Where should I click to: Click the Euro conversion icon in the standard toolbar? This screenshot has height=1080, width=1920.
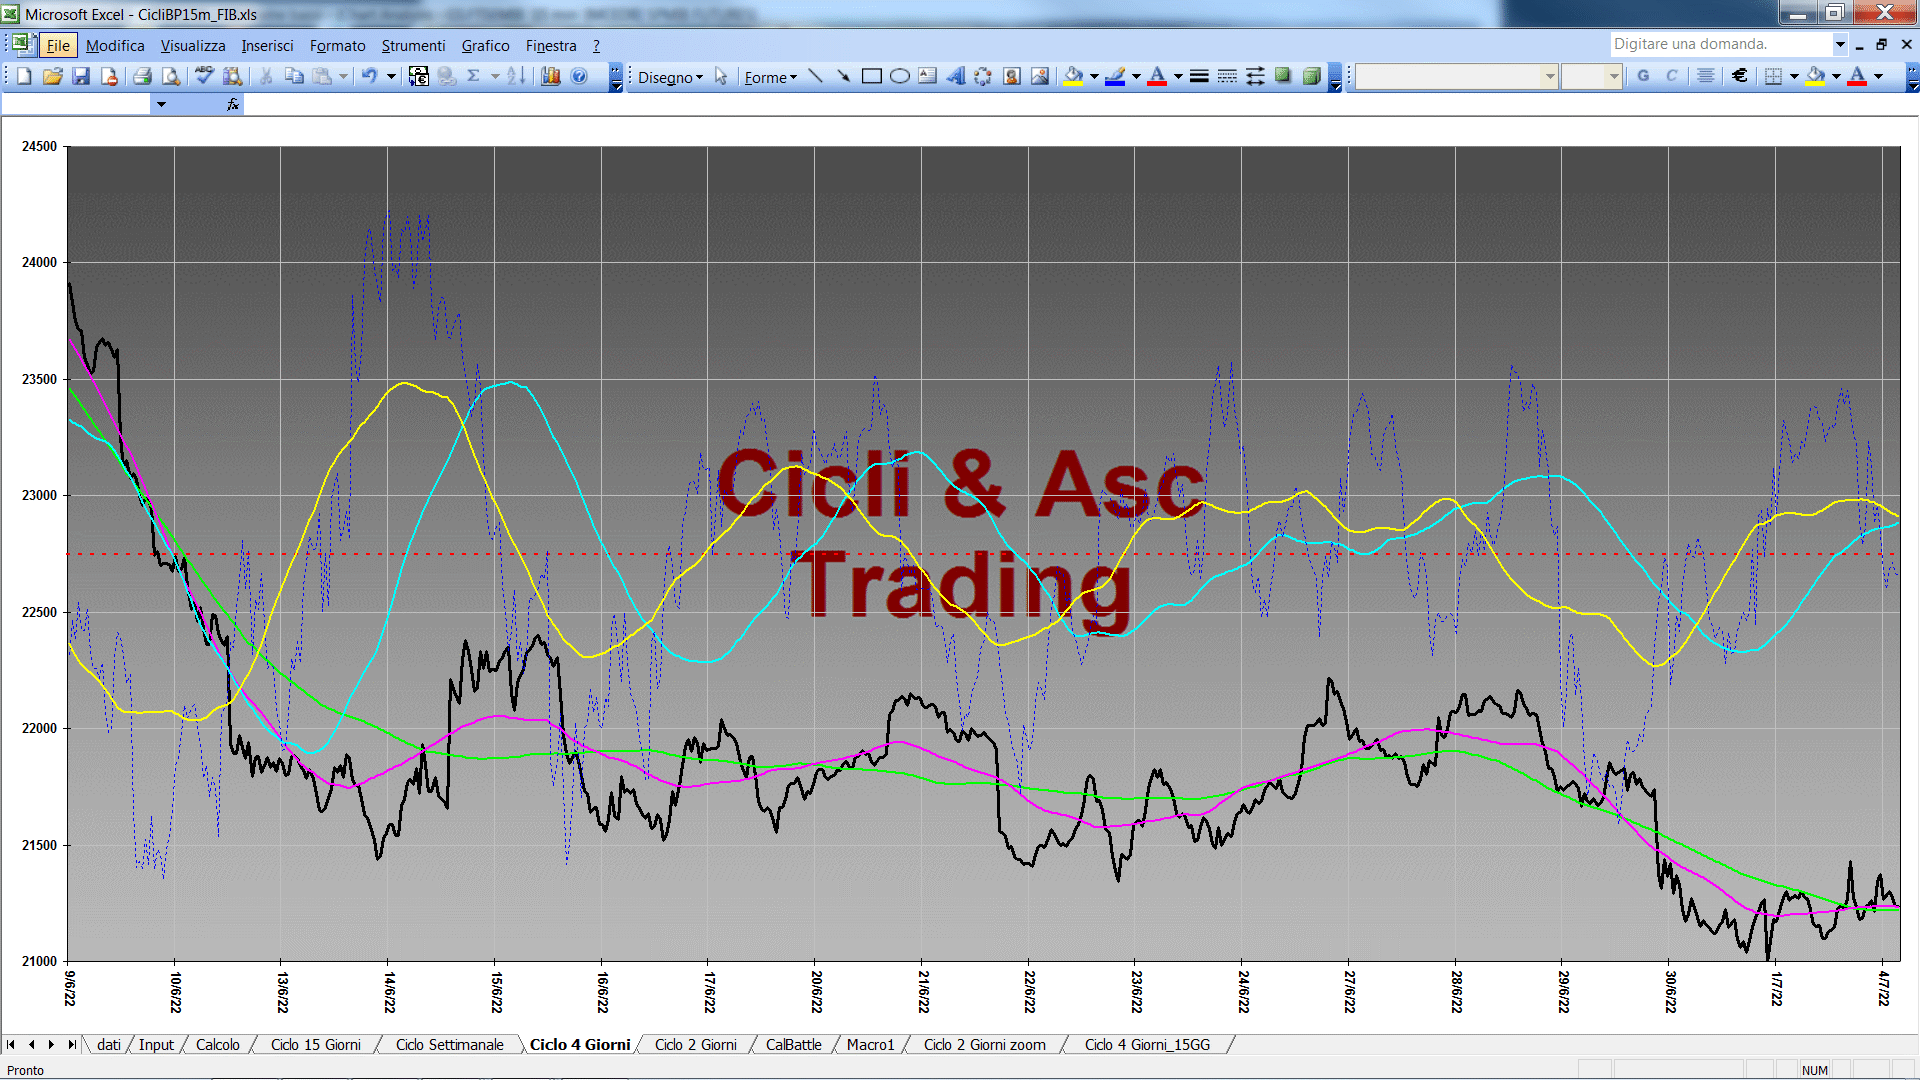[419, 76]
